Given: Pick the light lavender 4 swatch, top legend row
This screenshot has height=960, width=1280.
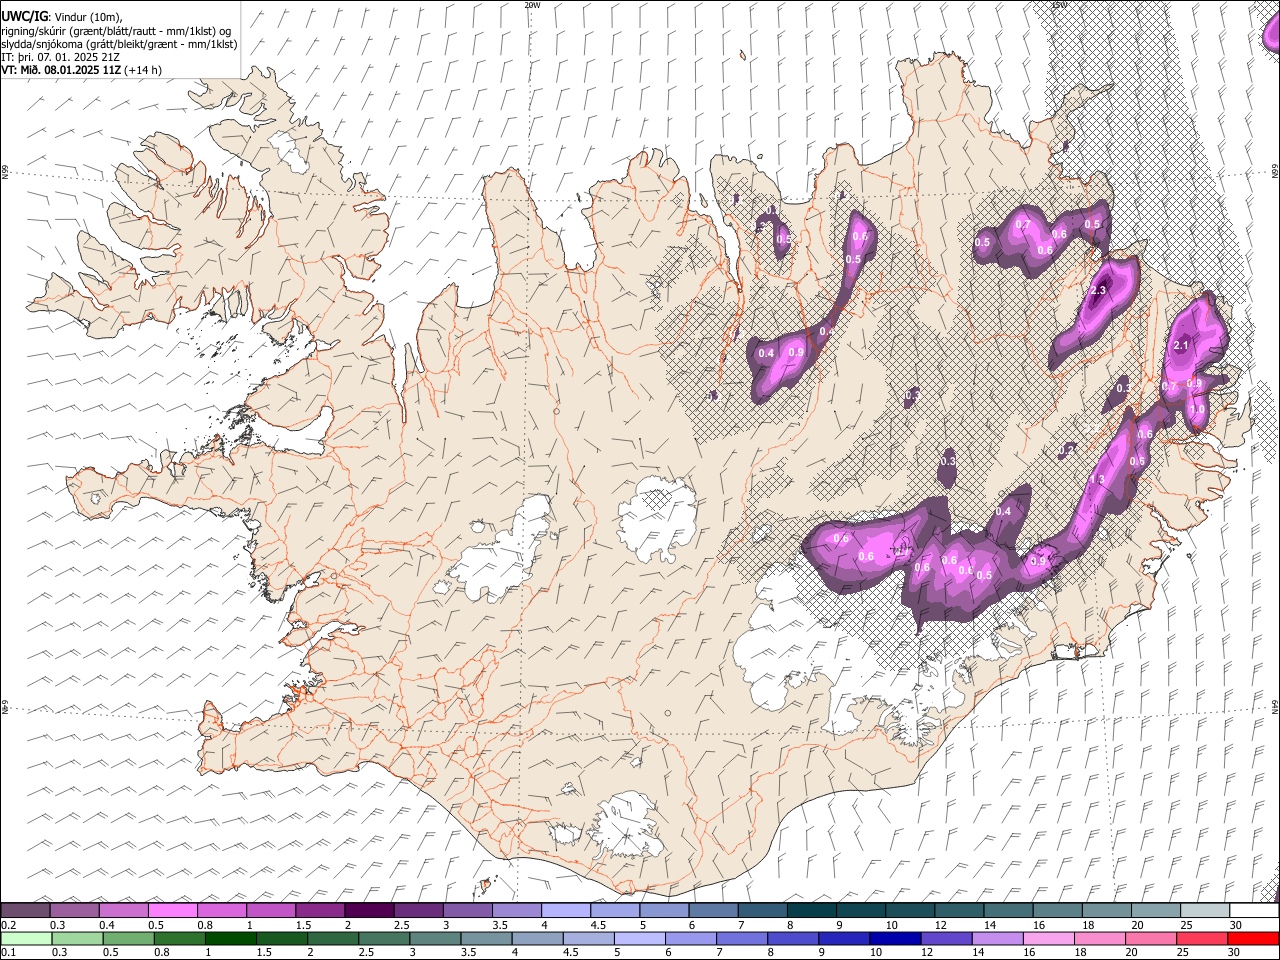Looking at the screenshot, I should [565, 911].
